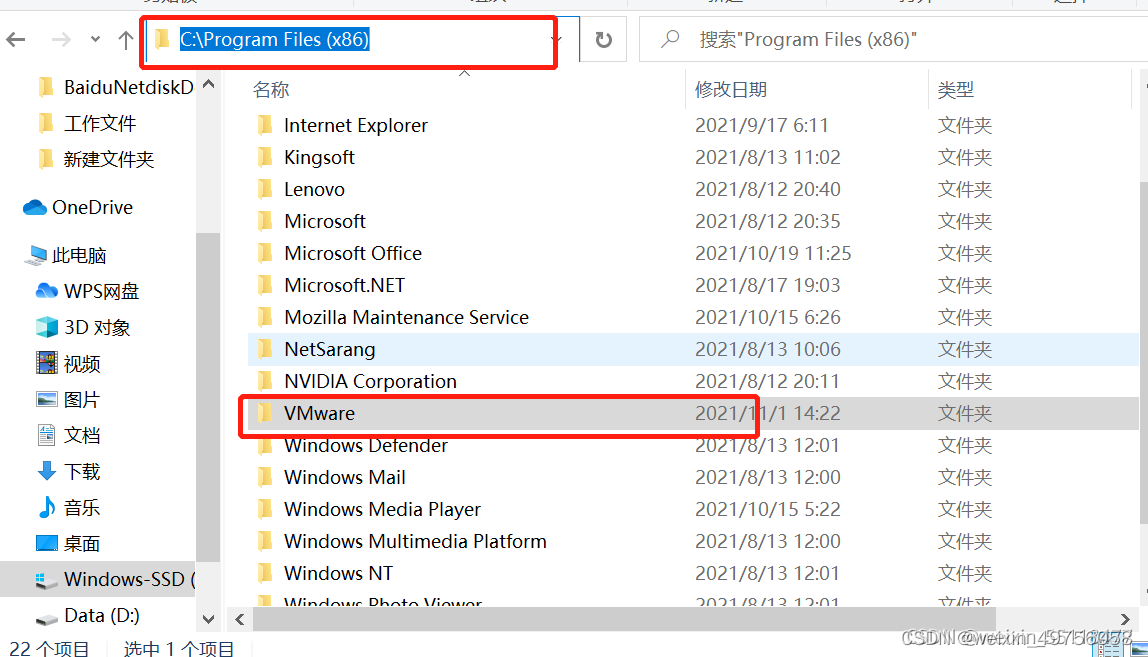This screenshot has width=1148, height=657.
Task: Expand the address bar history dropdown
Action: [557, 40]
